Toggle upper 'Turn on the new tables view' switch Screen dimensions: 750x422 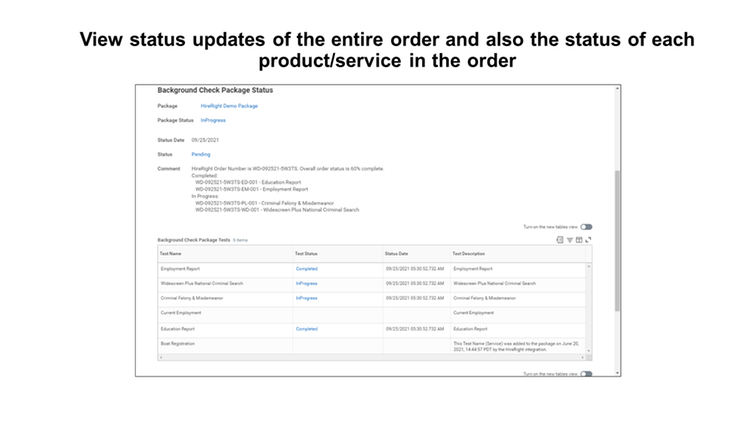[586, 227]
